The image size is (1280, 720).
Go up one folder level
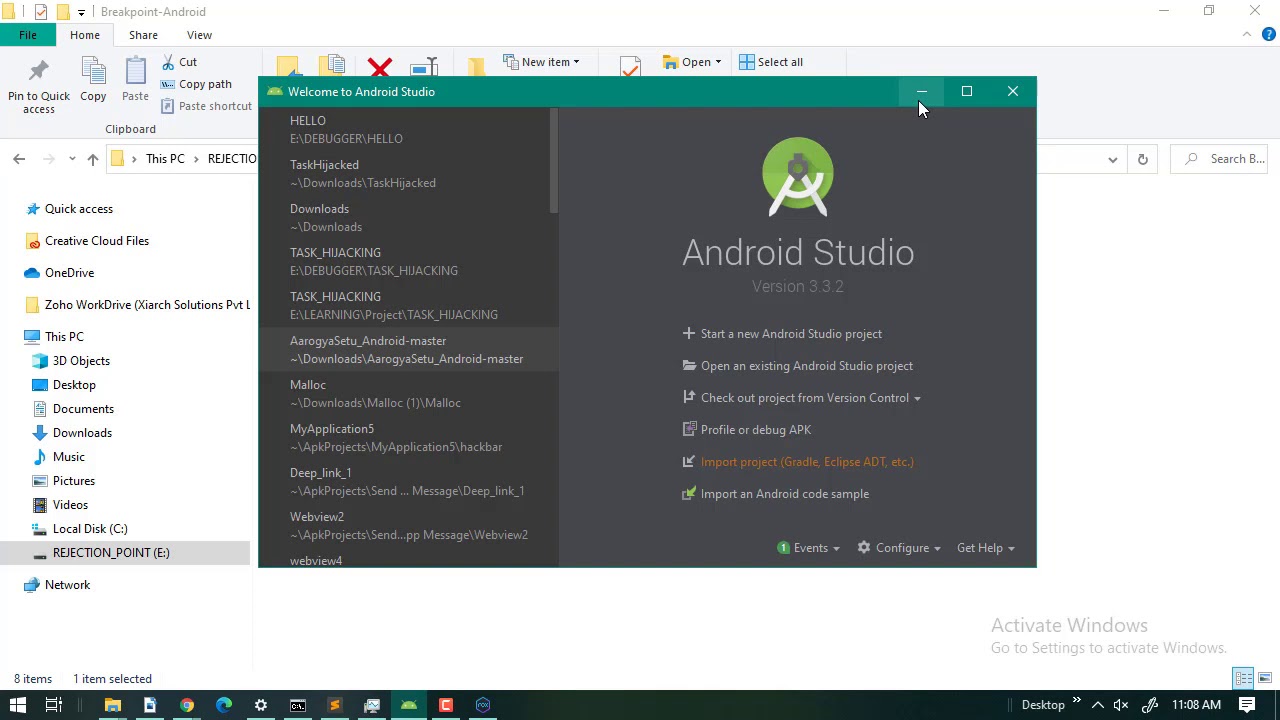tap(93, 159)
